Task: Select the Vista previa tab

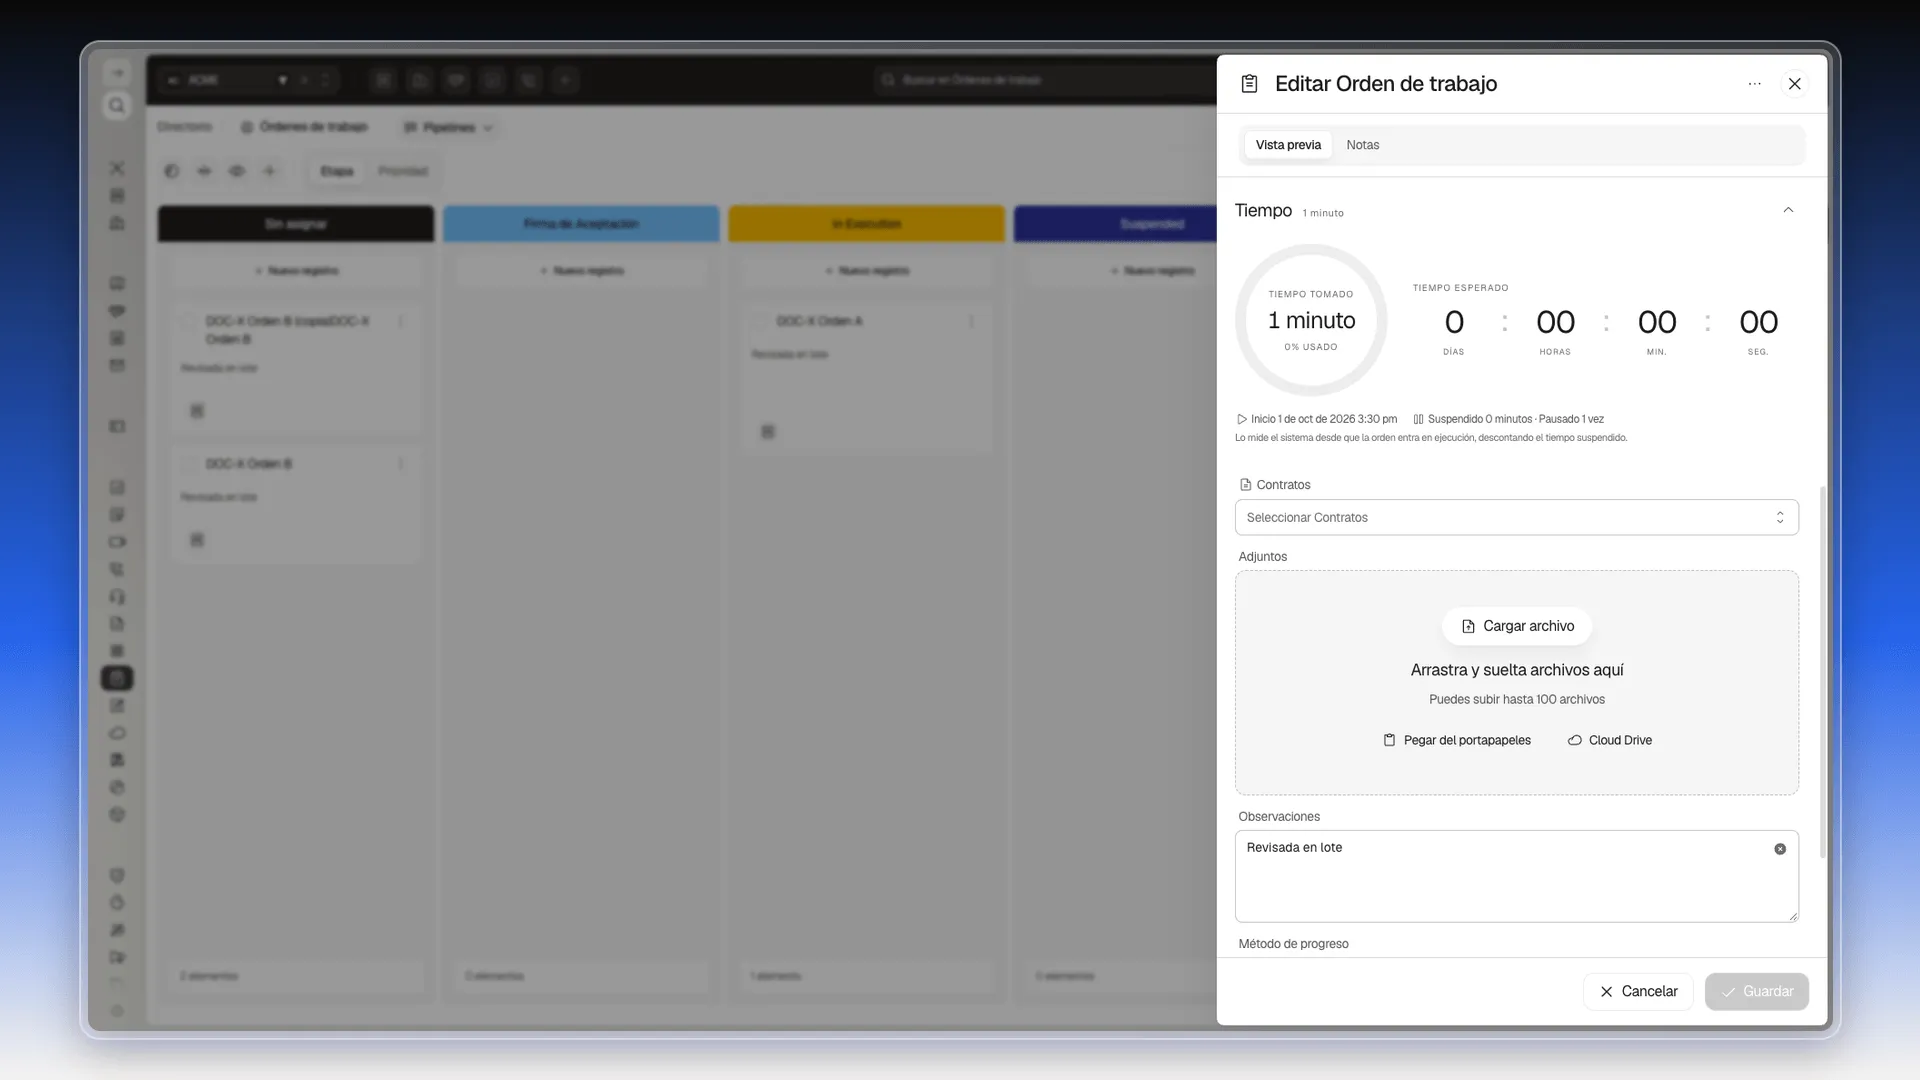Action: pyautogui.click(x=1288, y=145)
